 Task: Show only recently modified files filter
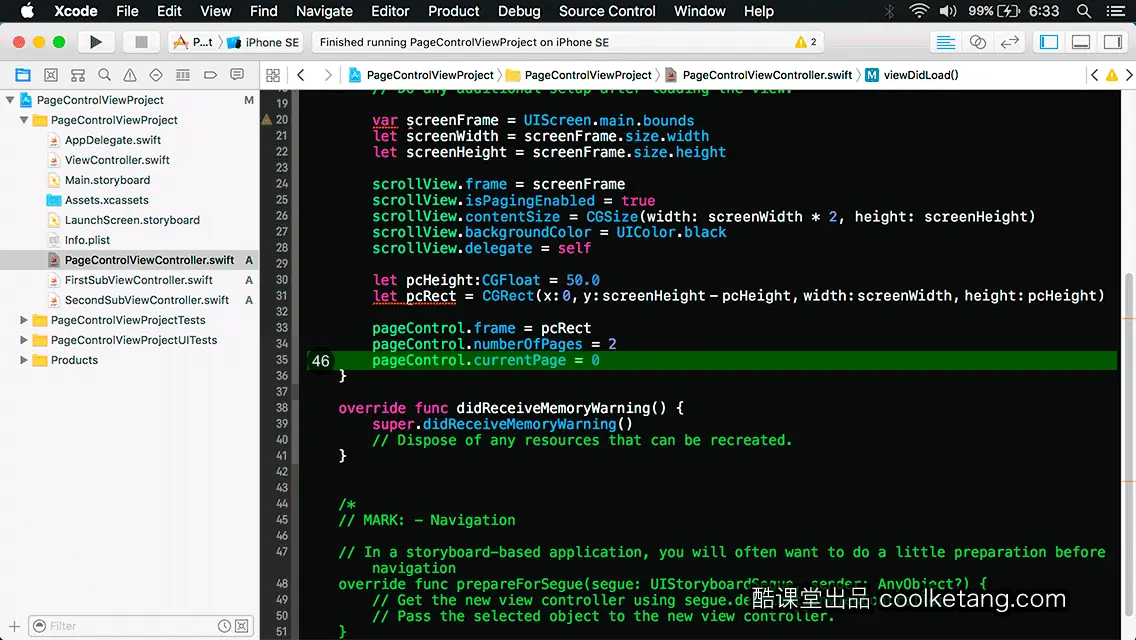pos(225,626)
